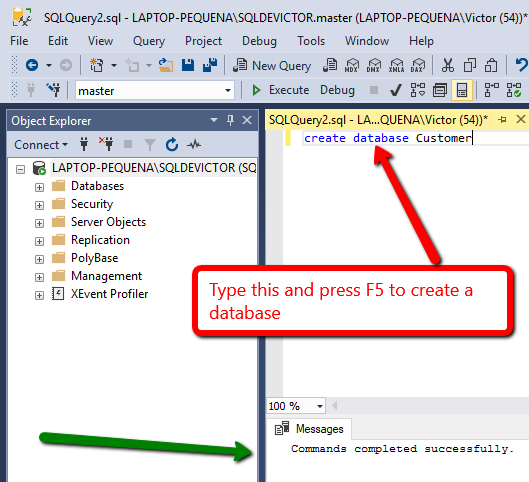Toggle Include Live Query Statistics
This screenshot has height=482, width=529.
coord(514,90)
